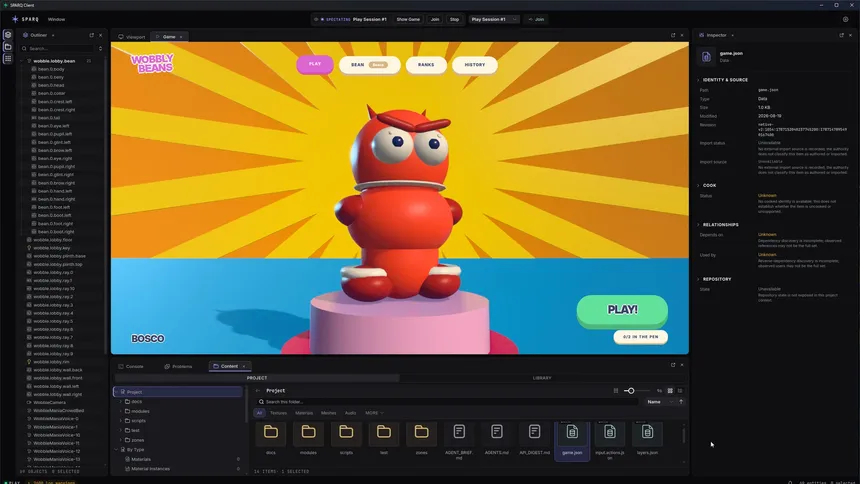860x484 pixels.
Task: Select the layers icon in left sidebar
Action: pos(8,35)
